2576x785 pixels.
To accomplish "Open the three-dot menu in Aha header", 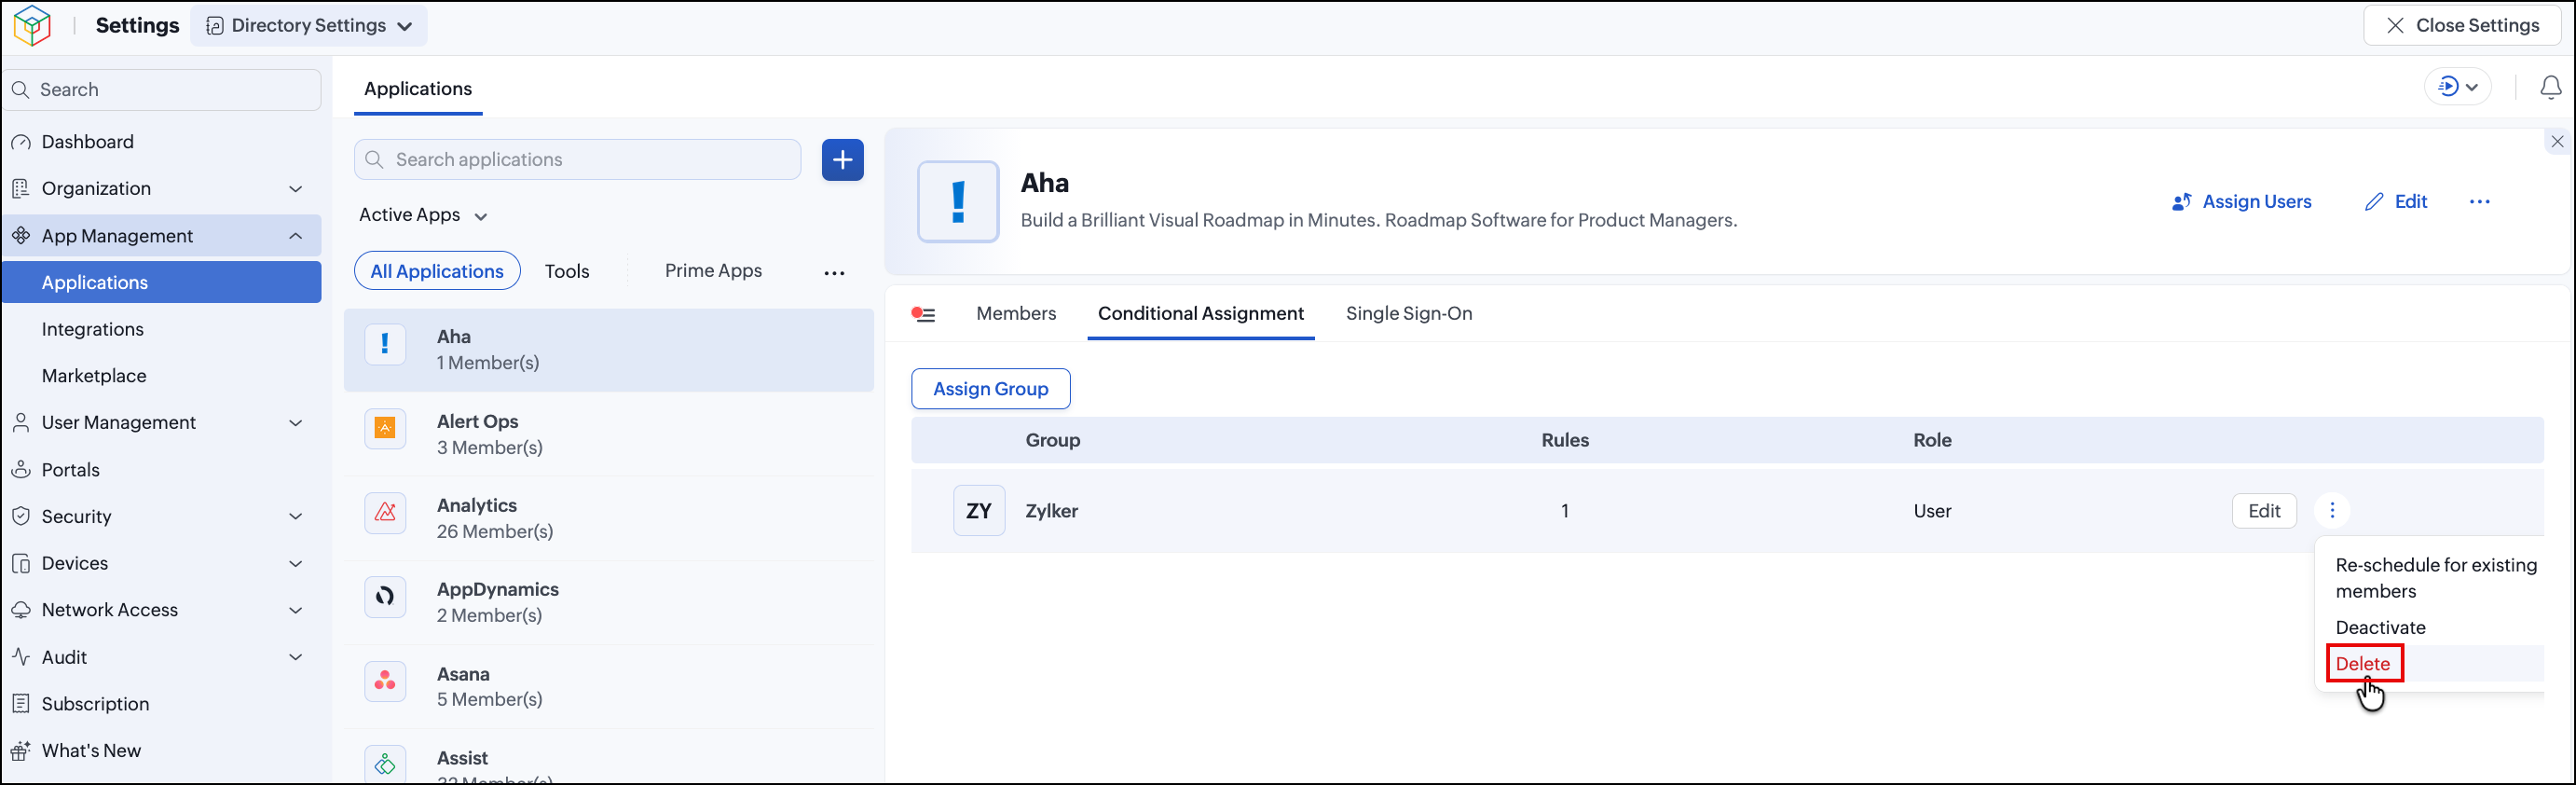I will 2480,202.
